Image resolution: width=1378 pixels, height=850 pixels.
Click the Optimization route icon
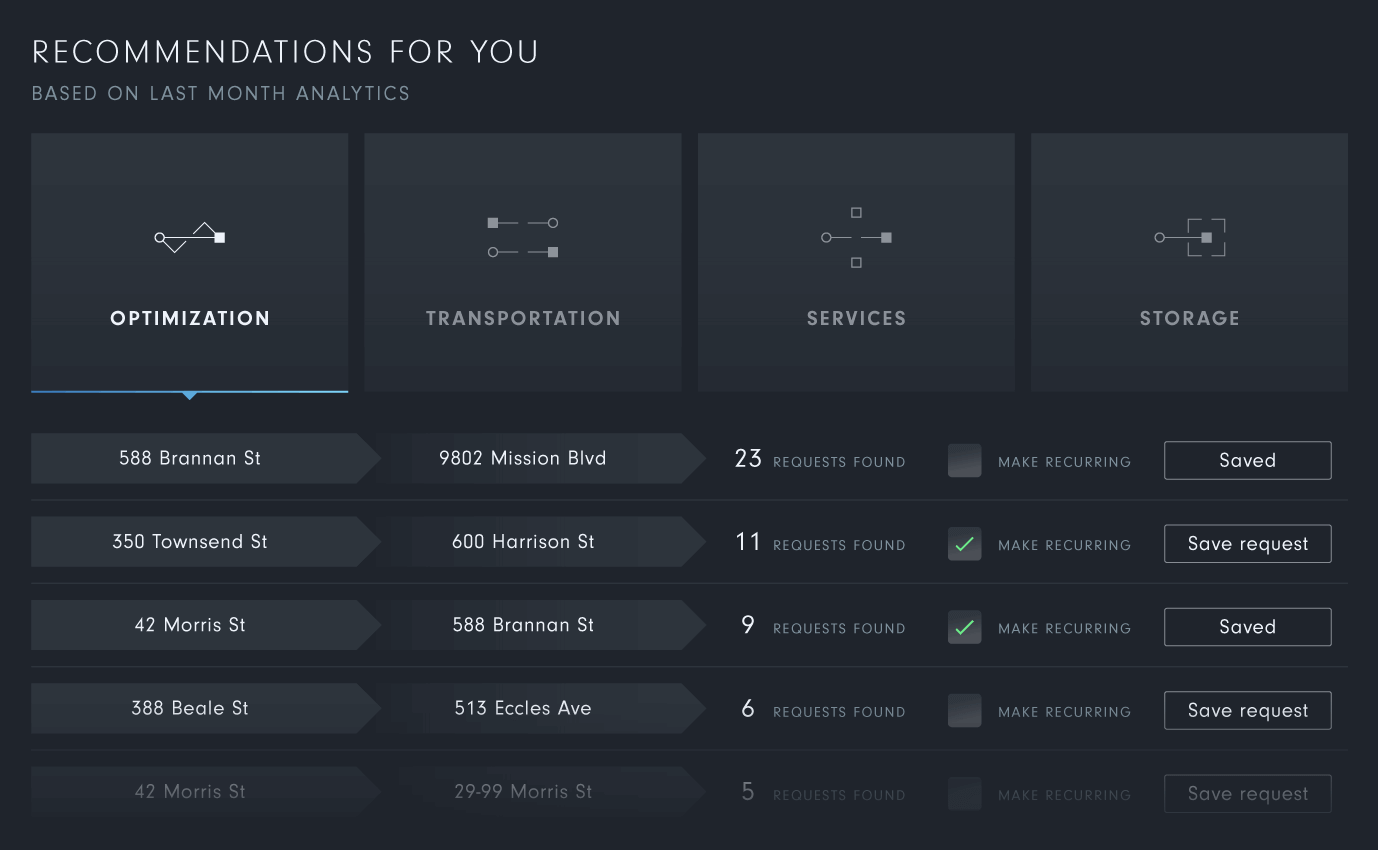click(x=190, y=237)
